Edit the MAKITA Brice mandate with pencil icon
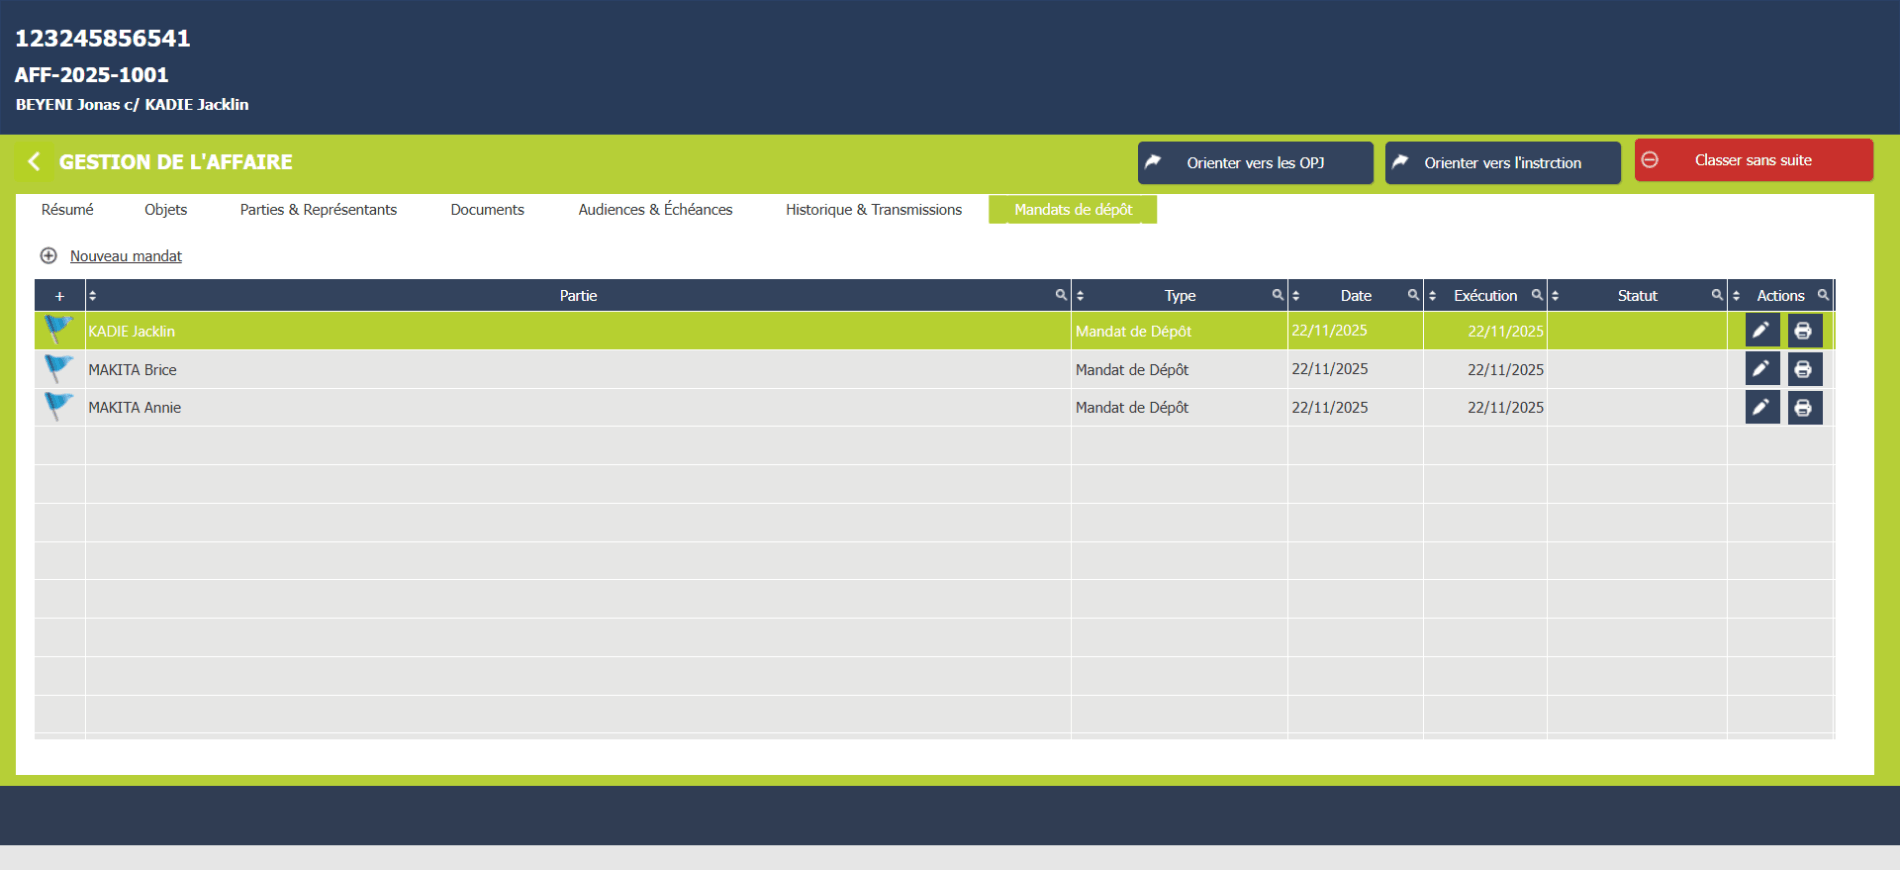1900x870 pixels. (1761, 369)
